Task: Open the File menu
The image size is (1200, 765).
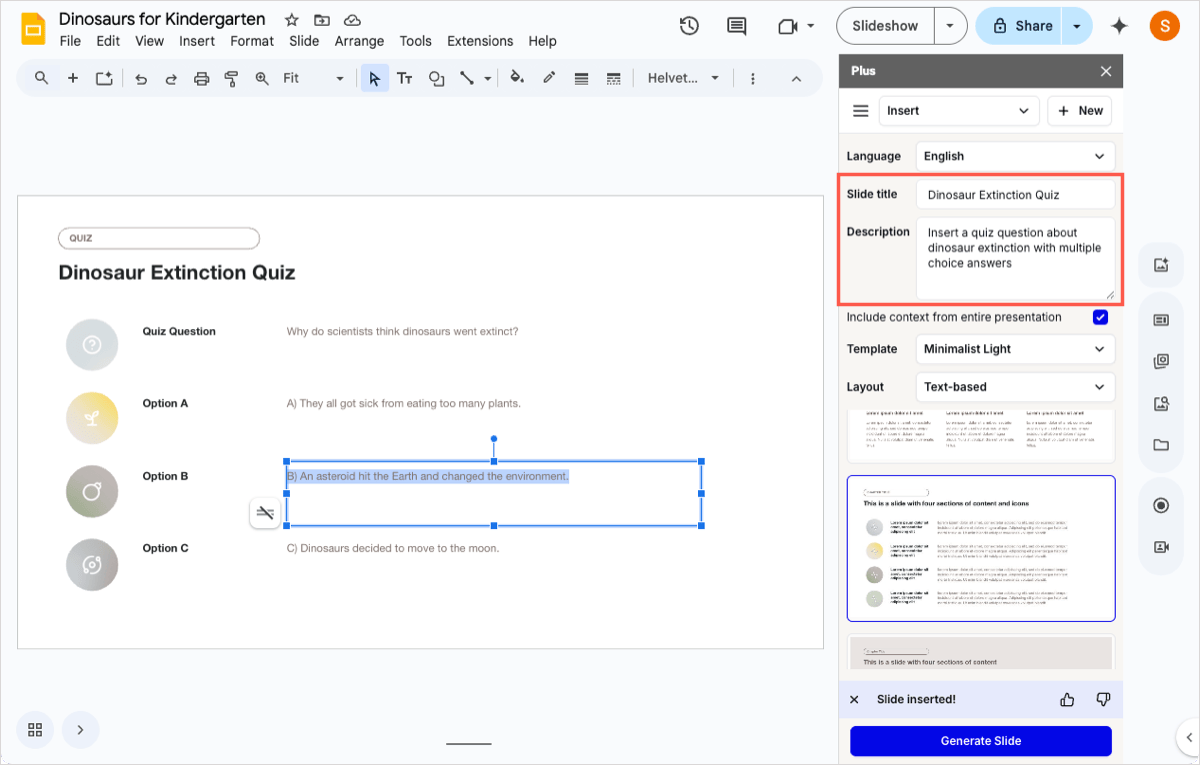Action: point(70,41)
